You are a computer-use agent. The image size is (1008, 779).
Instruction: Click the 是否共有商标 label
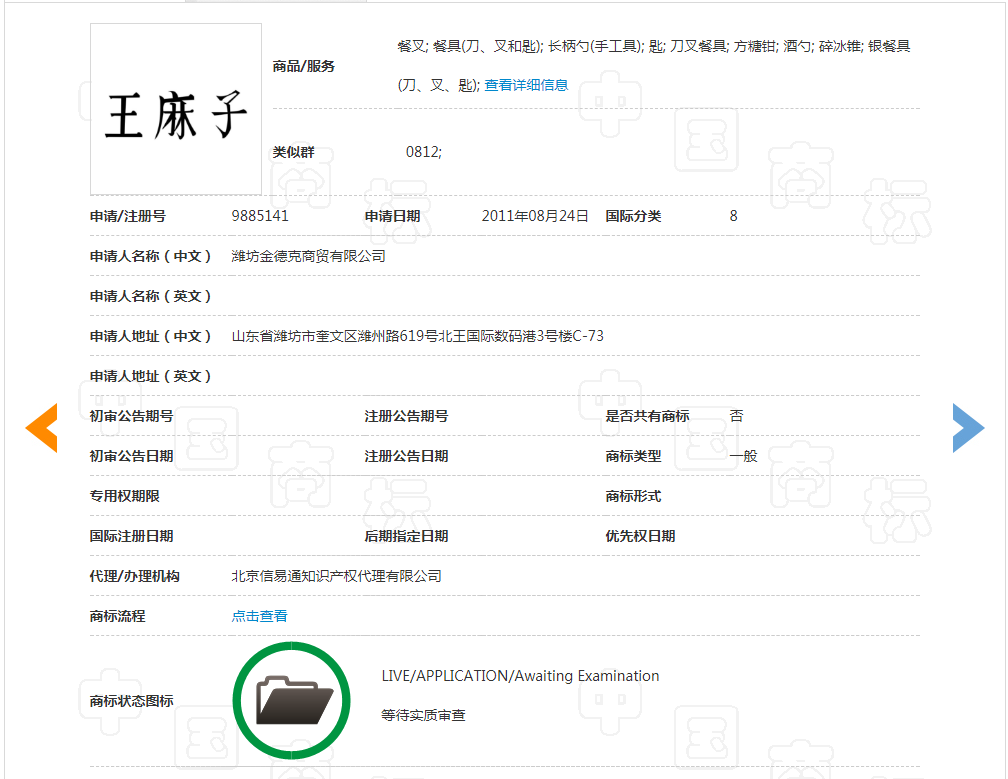(x=647, y=416)
